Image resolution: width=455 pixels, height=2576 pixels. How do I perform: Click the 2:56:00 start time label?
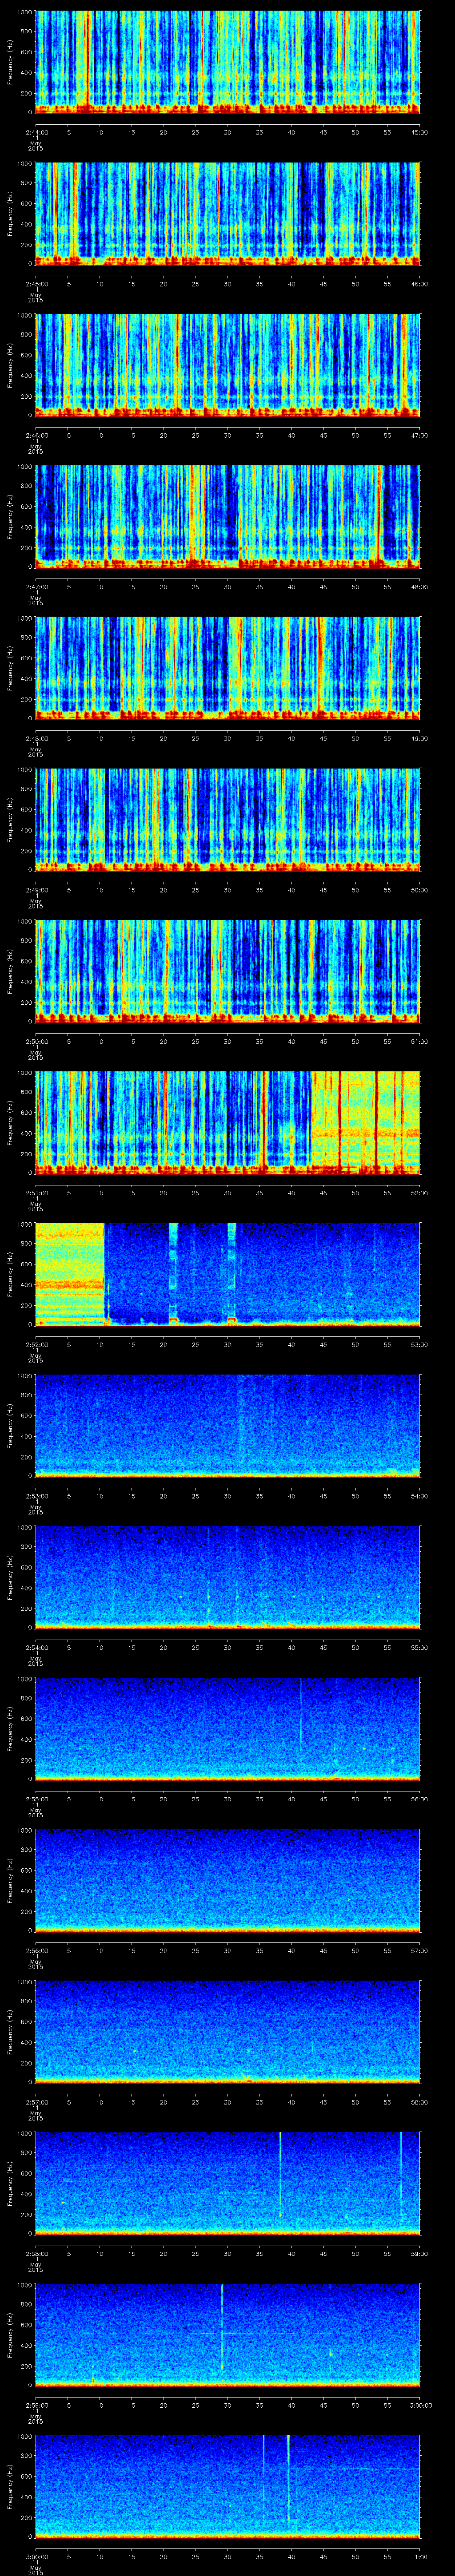36,1950
